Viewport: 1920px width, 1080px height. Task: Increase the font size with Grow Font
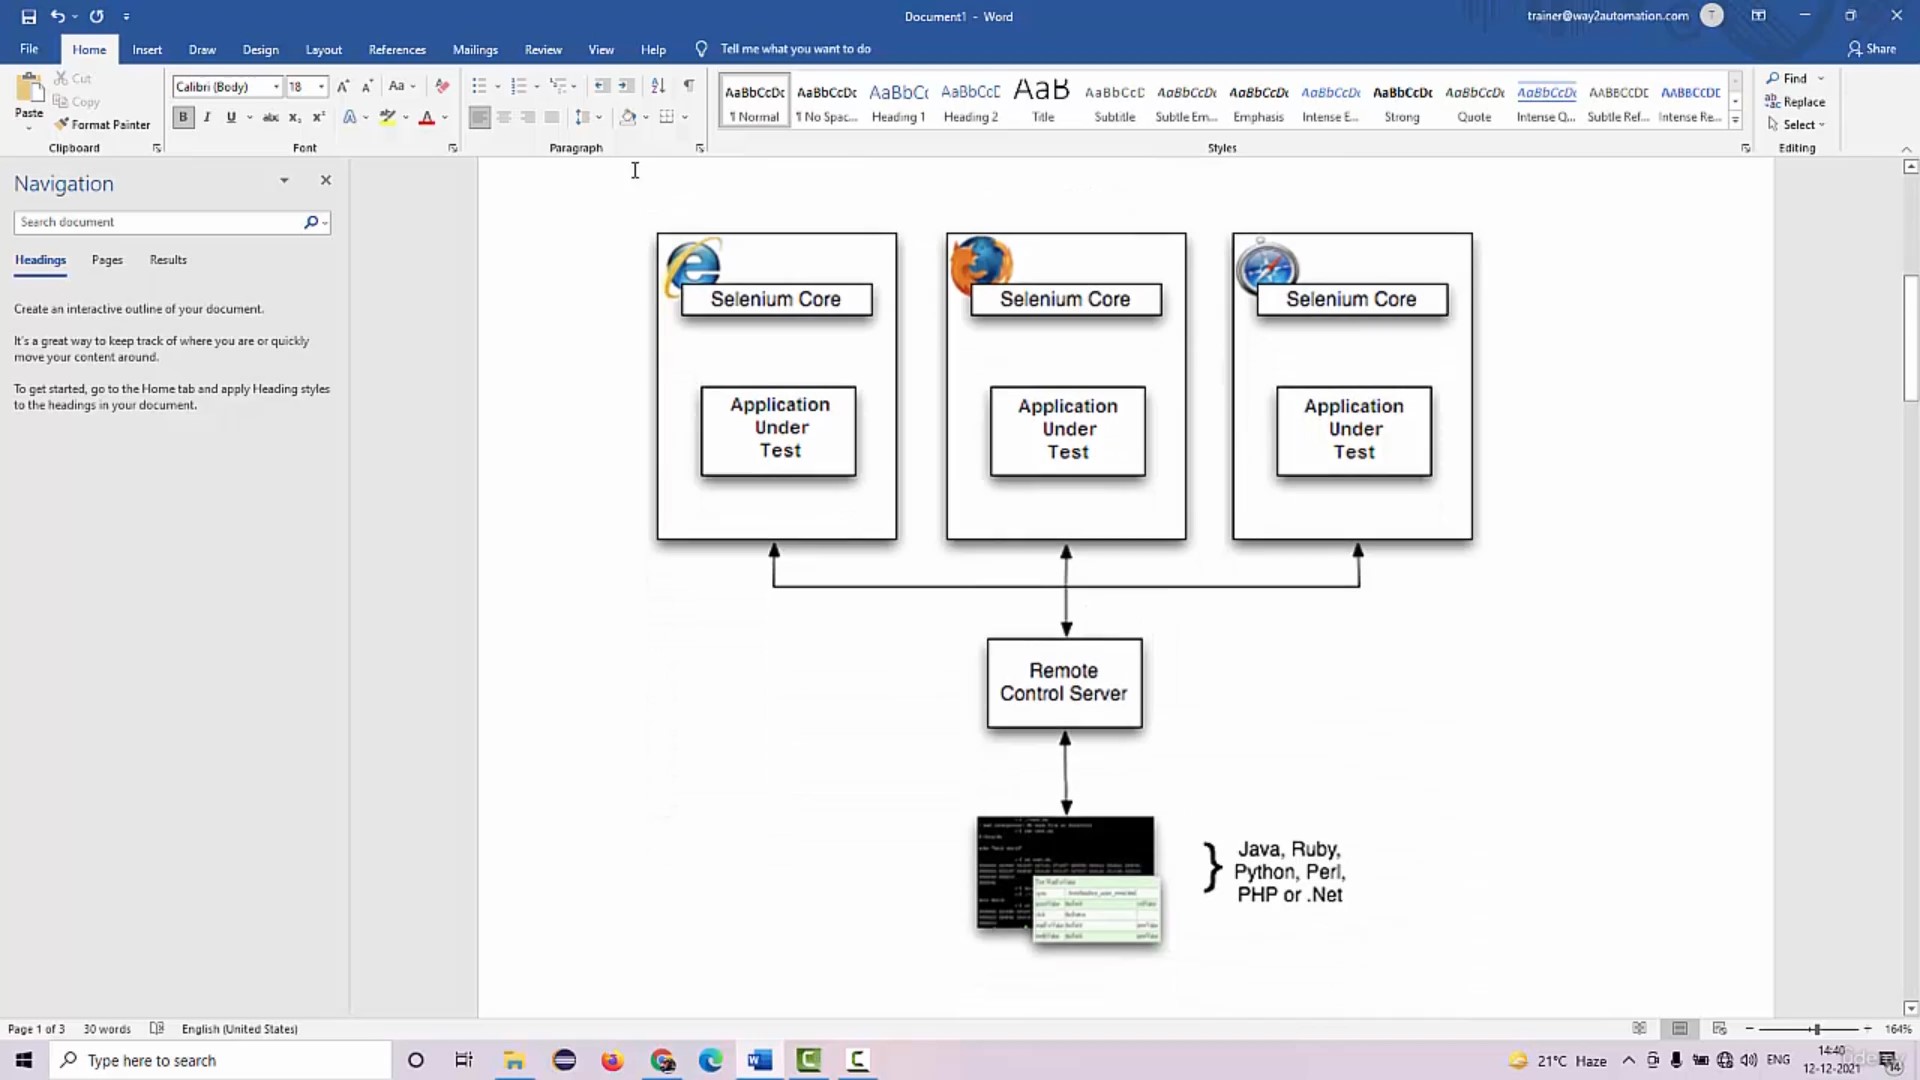tap(343, 87)
